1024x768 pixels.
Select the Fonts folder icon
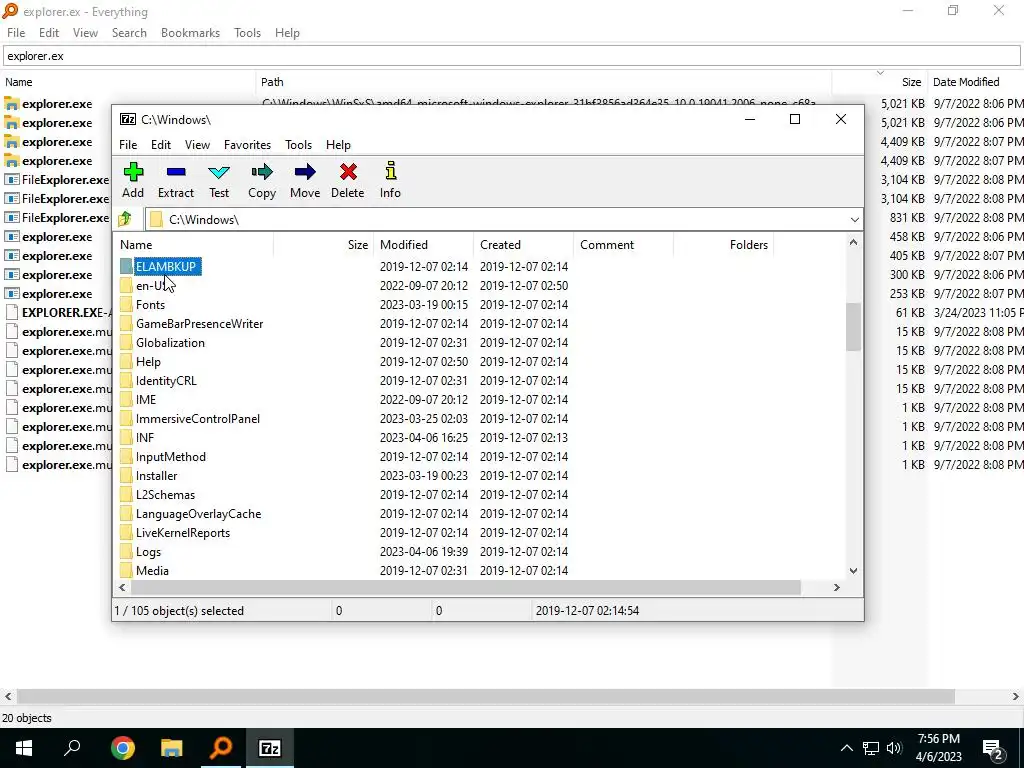click(126, 305)
